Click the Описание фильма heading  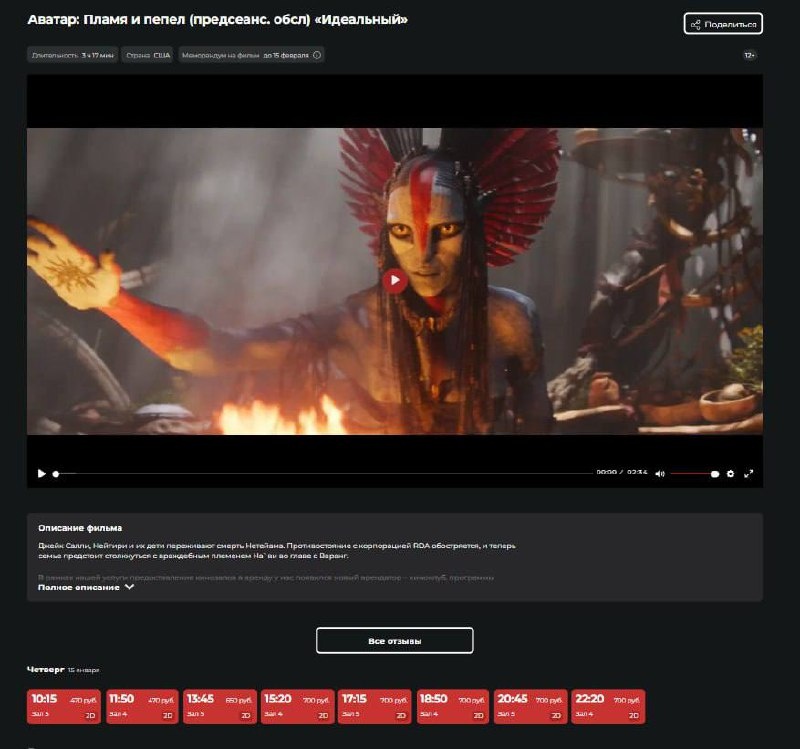(x=80, y=528)
